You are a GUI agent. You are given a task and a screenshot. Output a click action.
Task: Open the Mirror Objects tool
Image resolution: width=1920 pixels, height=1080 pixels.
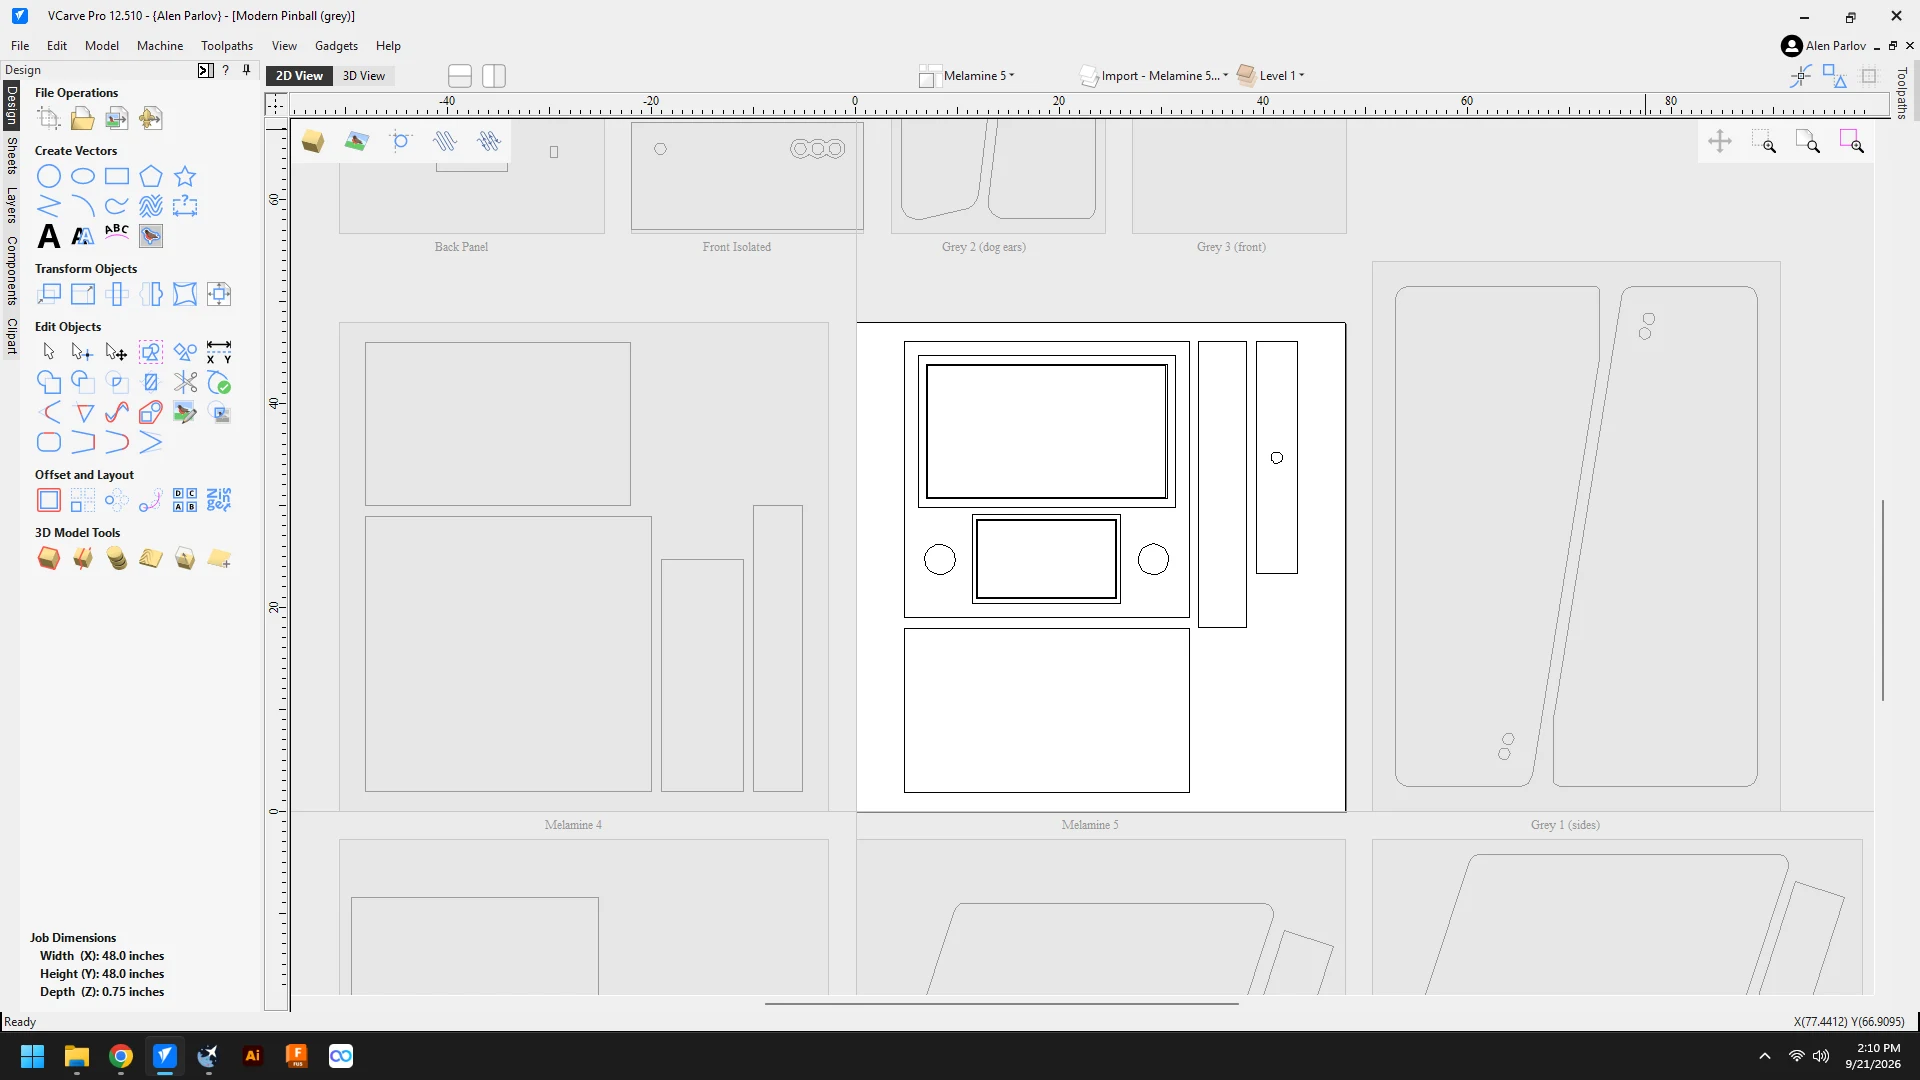pyautogui.click(x=151, y=295)
